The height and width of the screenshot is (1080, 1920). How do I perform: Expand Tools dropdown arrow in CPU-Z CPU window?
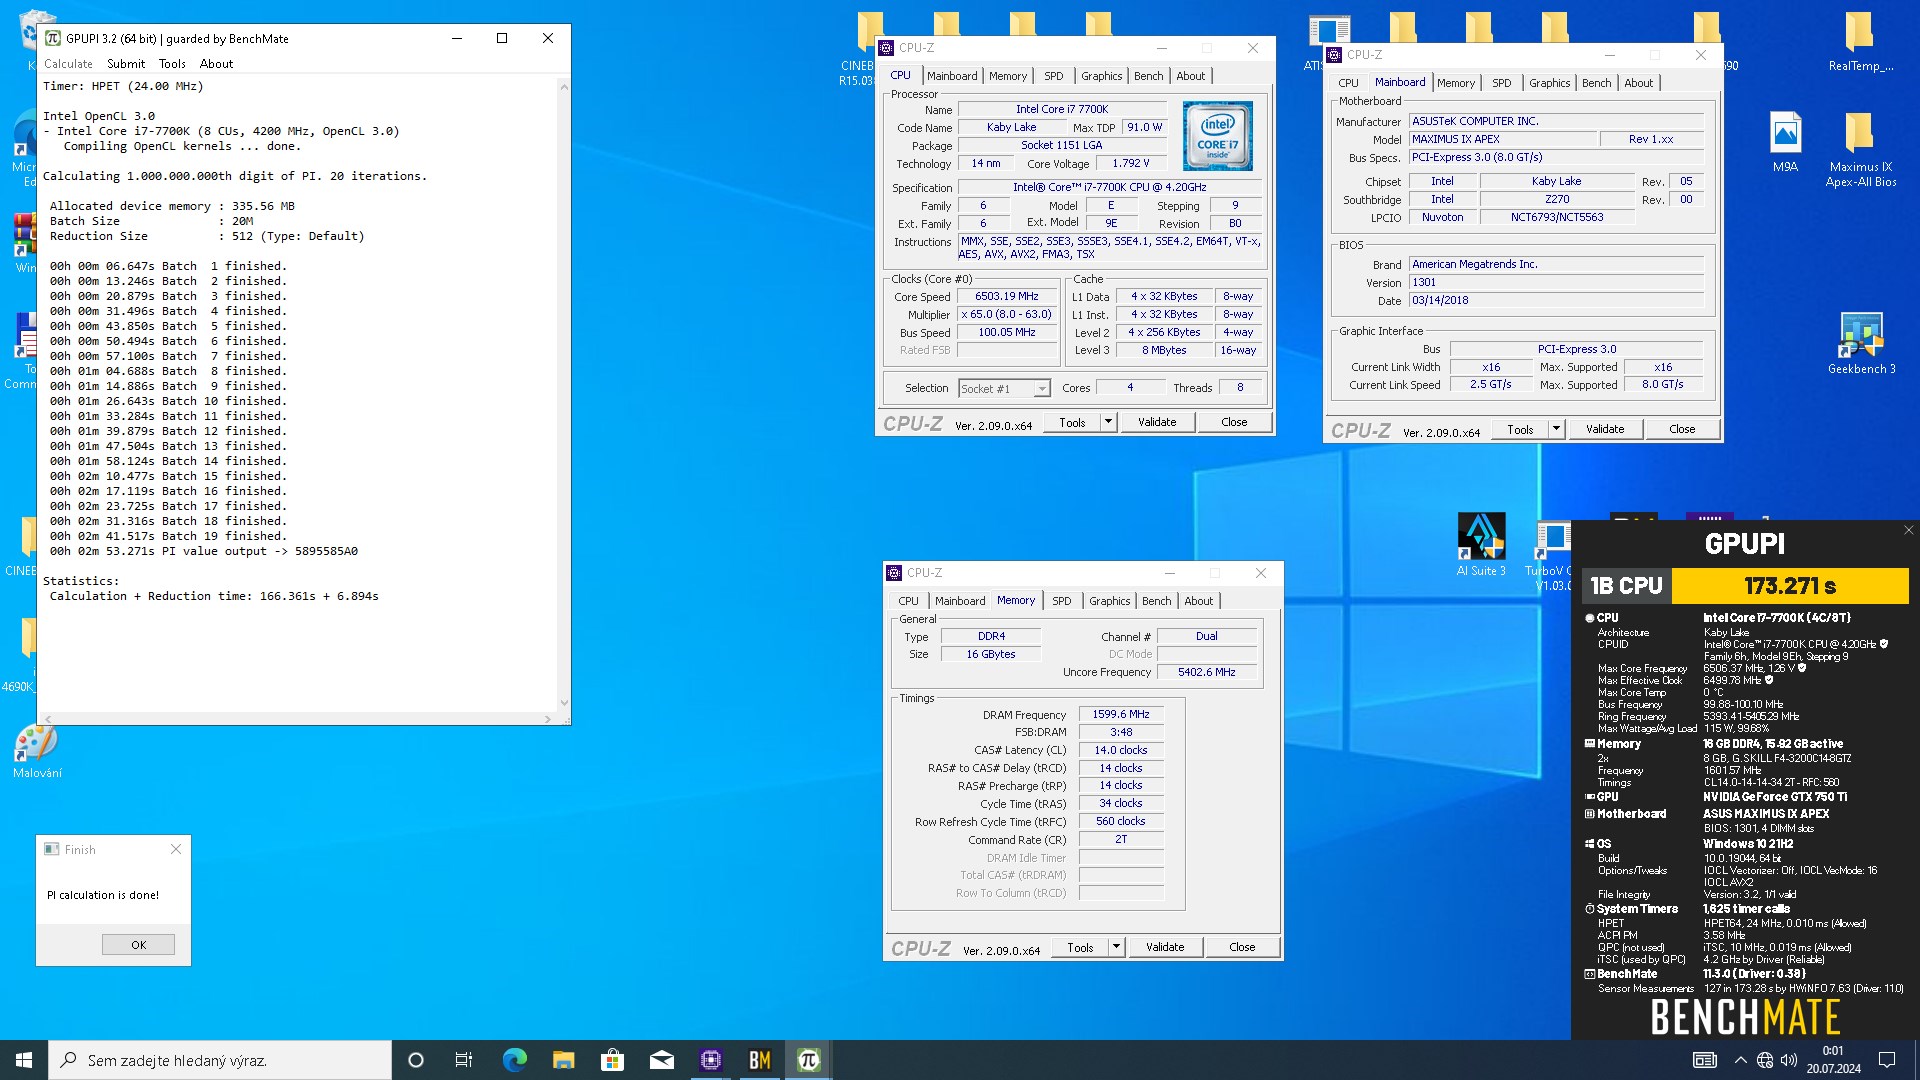(1108, 422)
